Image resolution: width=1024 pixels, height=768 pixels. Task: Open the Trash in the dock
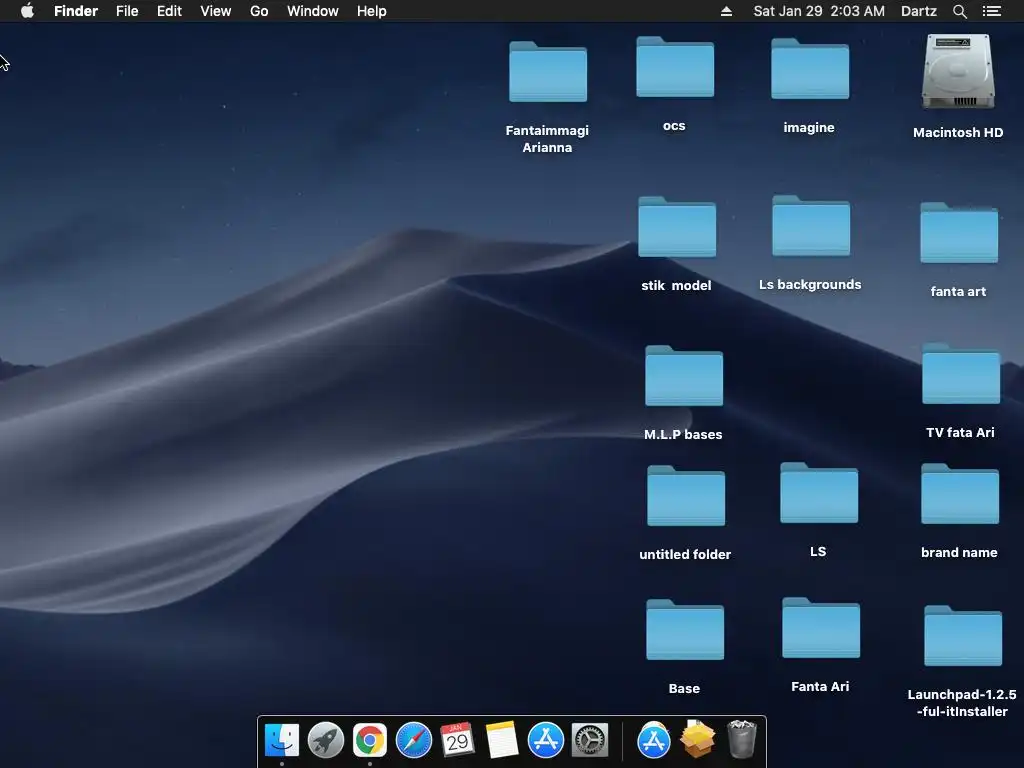(742, 740)
